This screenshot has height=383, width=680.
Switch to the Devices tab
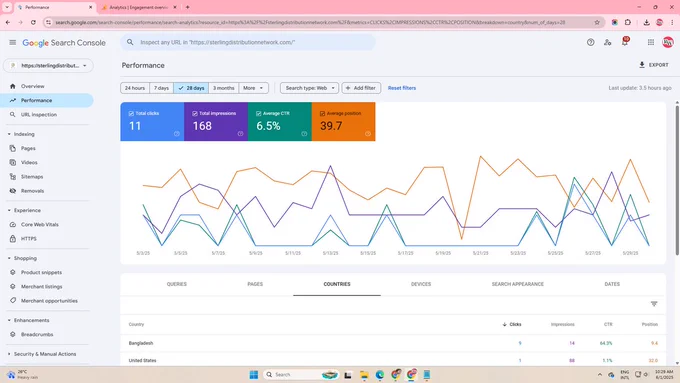[x=421, y=284]
